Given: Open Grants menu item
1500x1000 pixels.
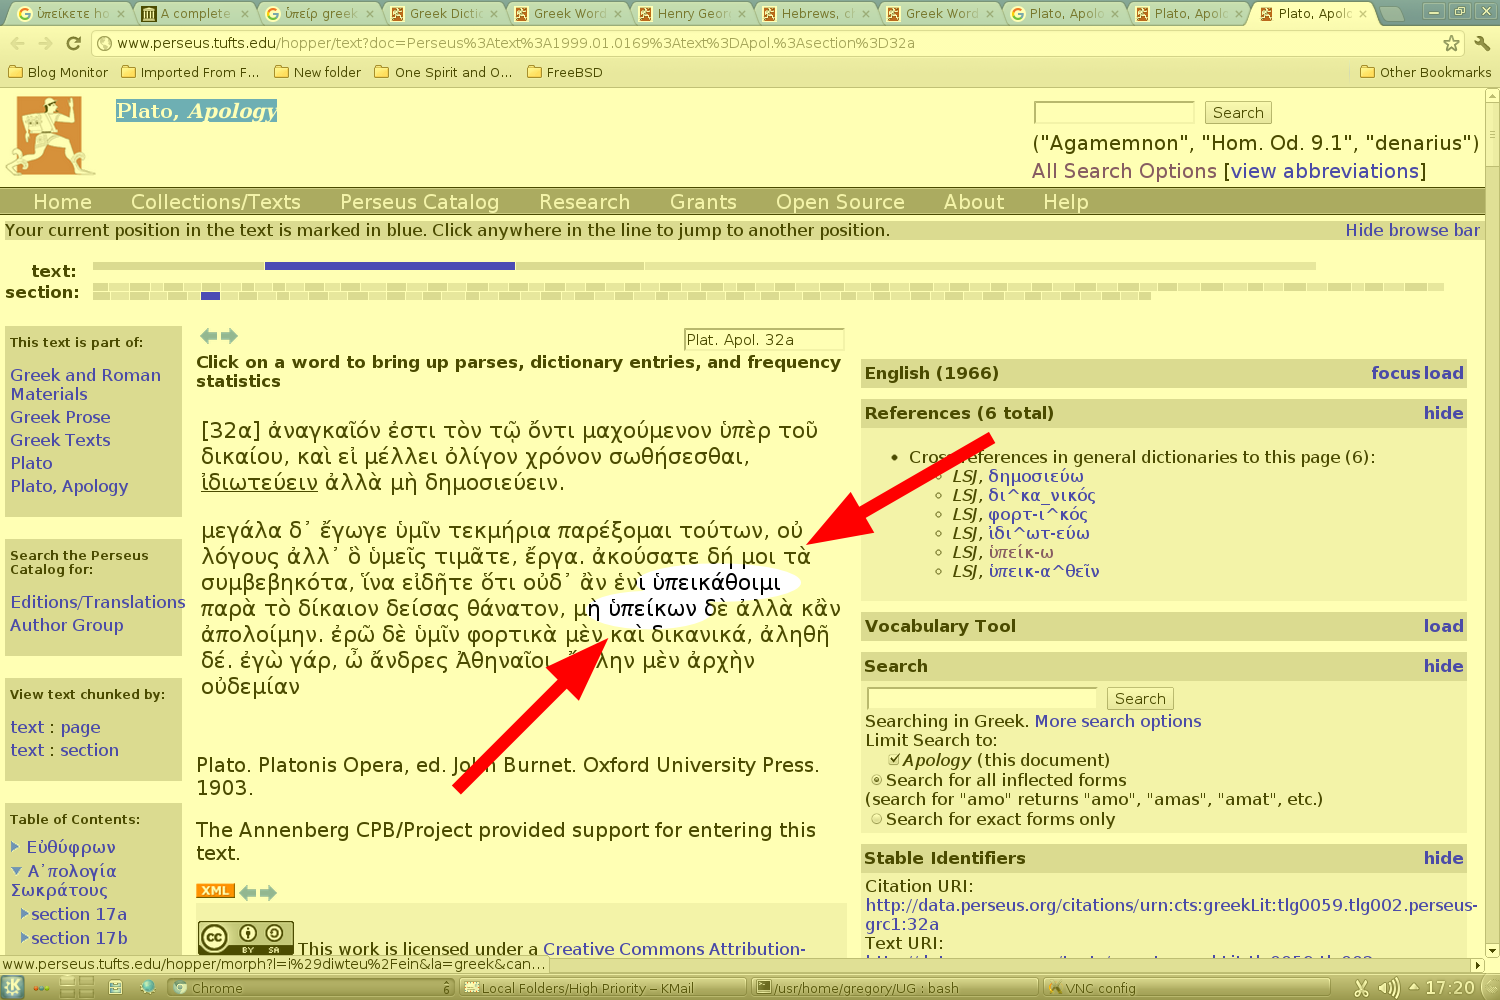Looking at the screenshot, I should pos(703,202).
